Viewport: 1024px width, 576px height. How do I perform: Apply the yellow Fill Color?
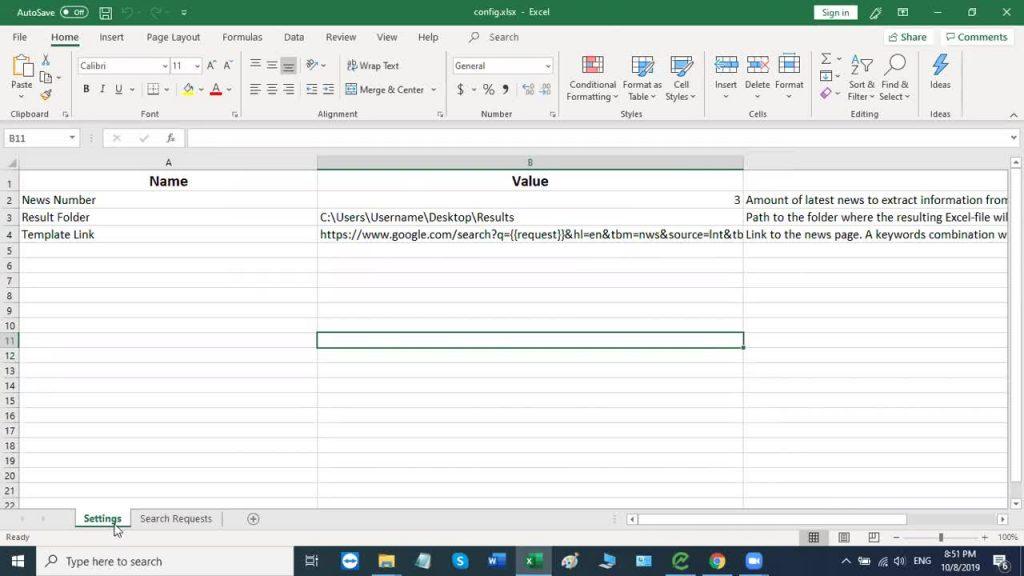coord(188,89)
